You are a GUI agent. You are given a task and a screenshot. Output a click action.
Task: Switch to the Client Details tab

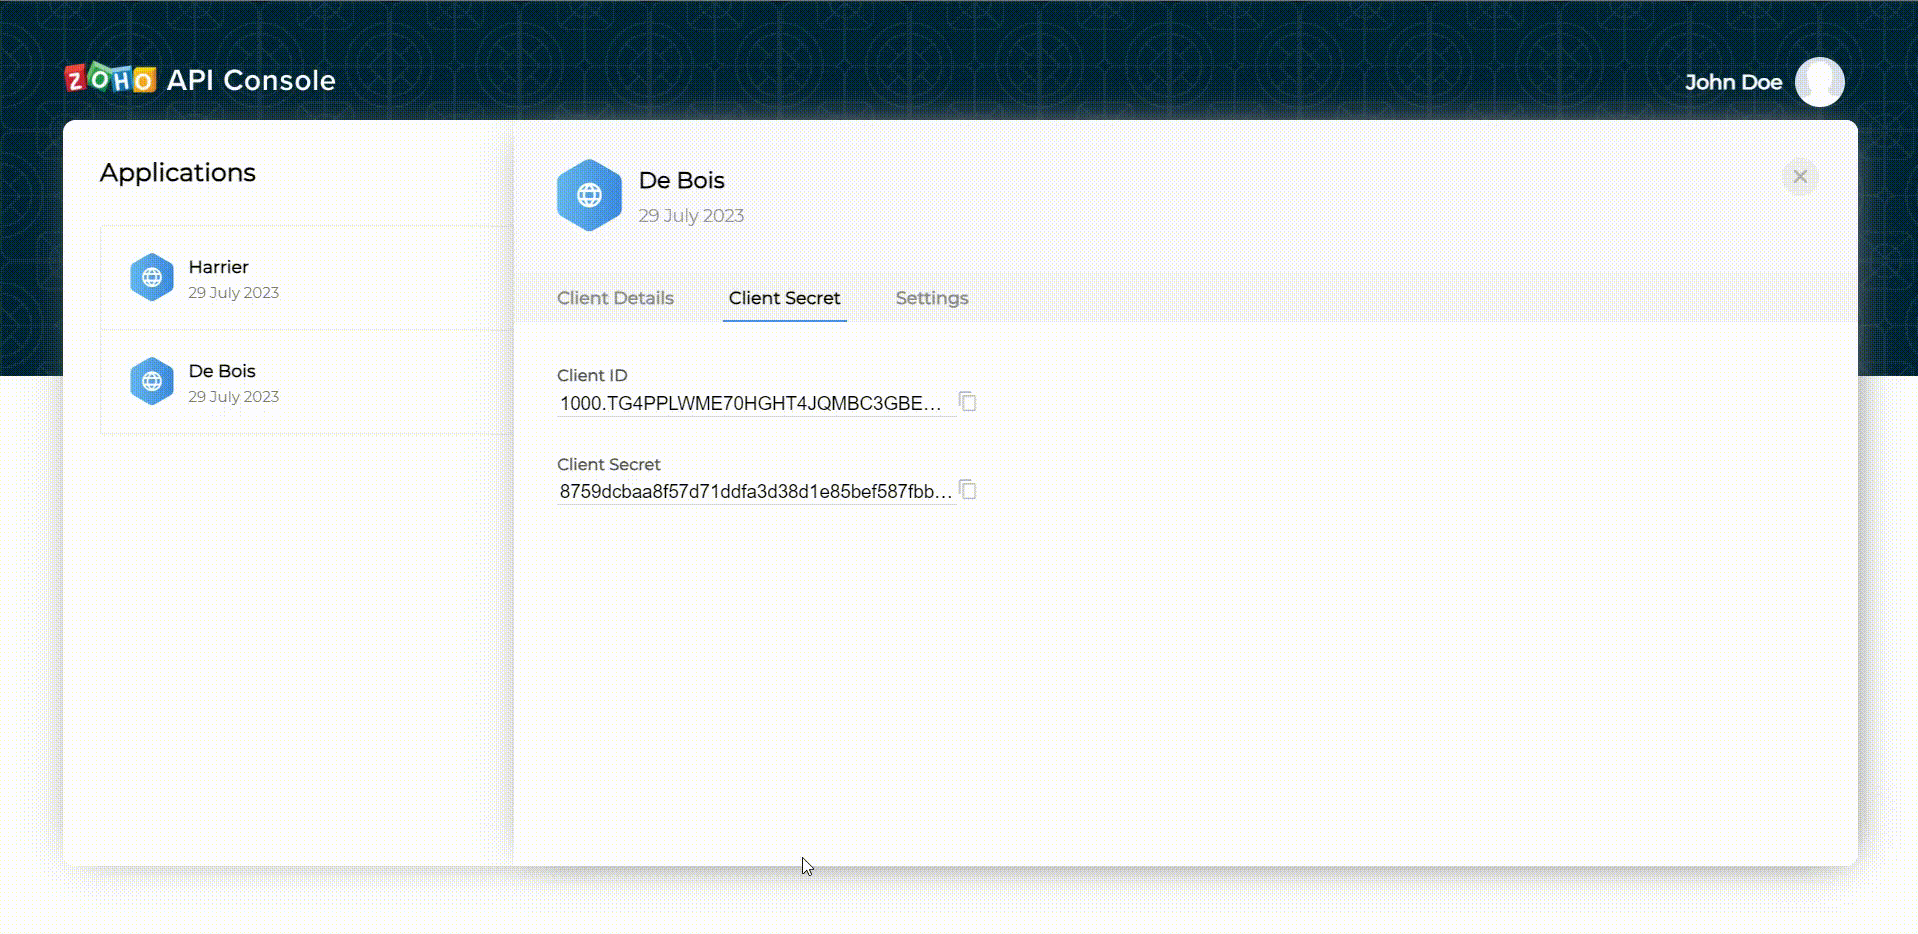click(615, 298)
